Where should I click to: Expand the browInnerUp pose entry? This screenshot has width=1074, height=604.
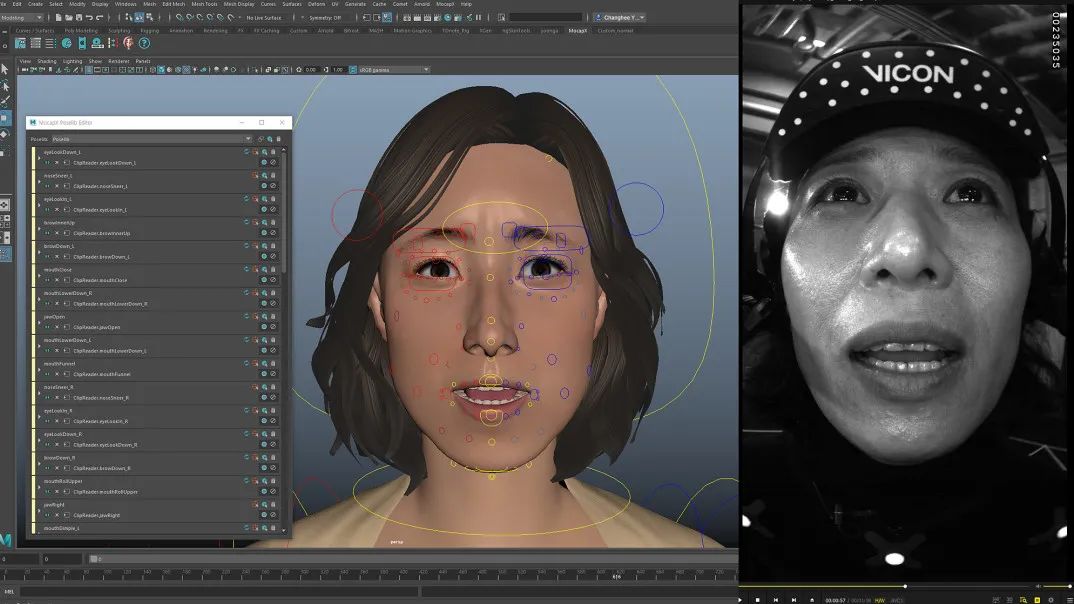tap(39, 227)
